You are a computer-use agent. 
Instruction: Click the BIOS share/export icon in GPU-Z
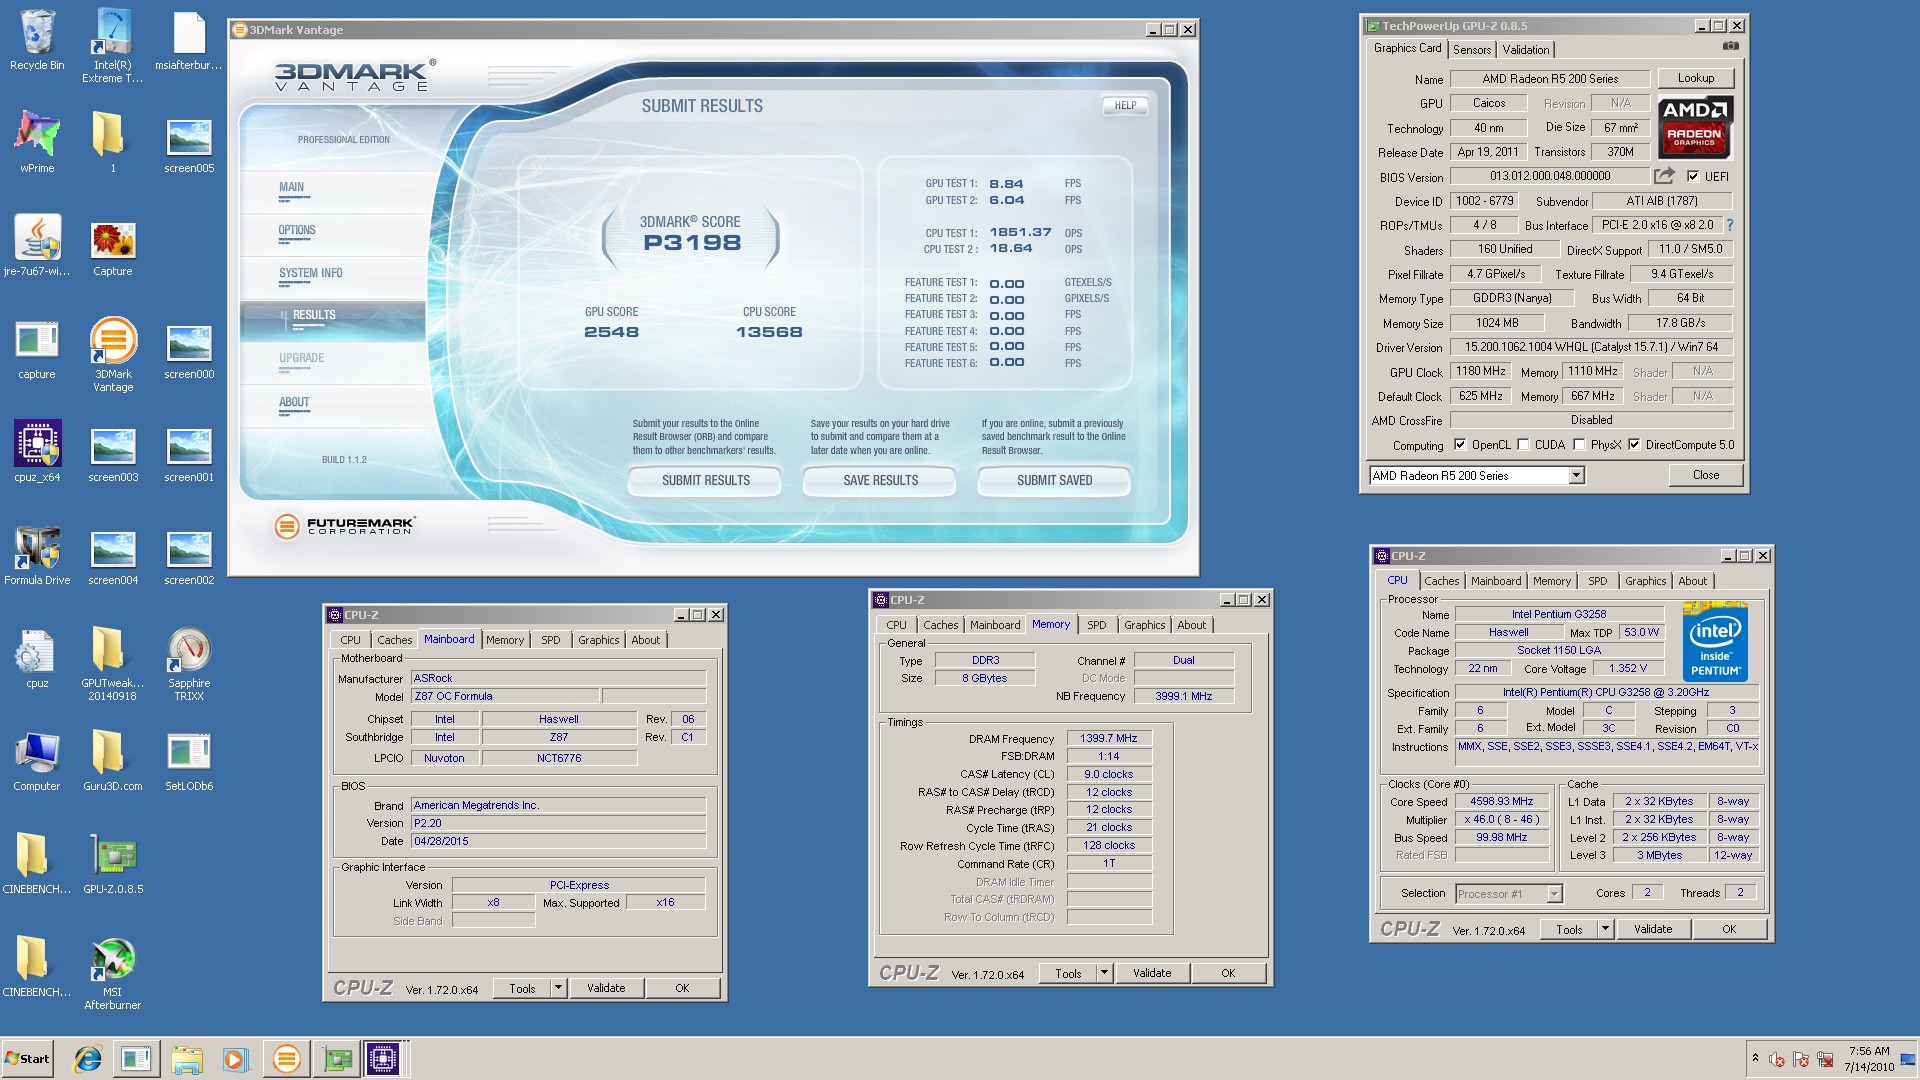point(1664,176)
